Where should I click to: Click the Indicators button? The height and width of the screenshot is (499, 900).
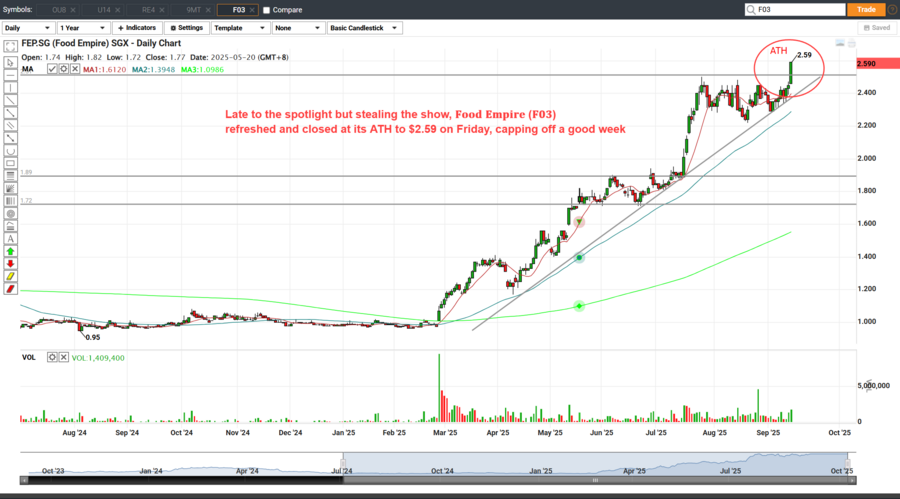pos(137,28)
